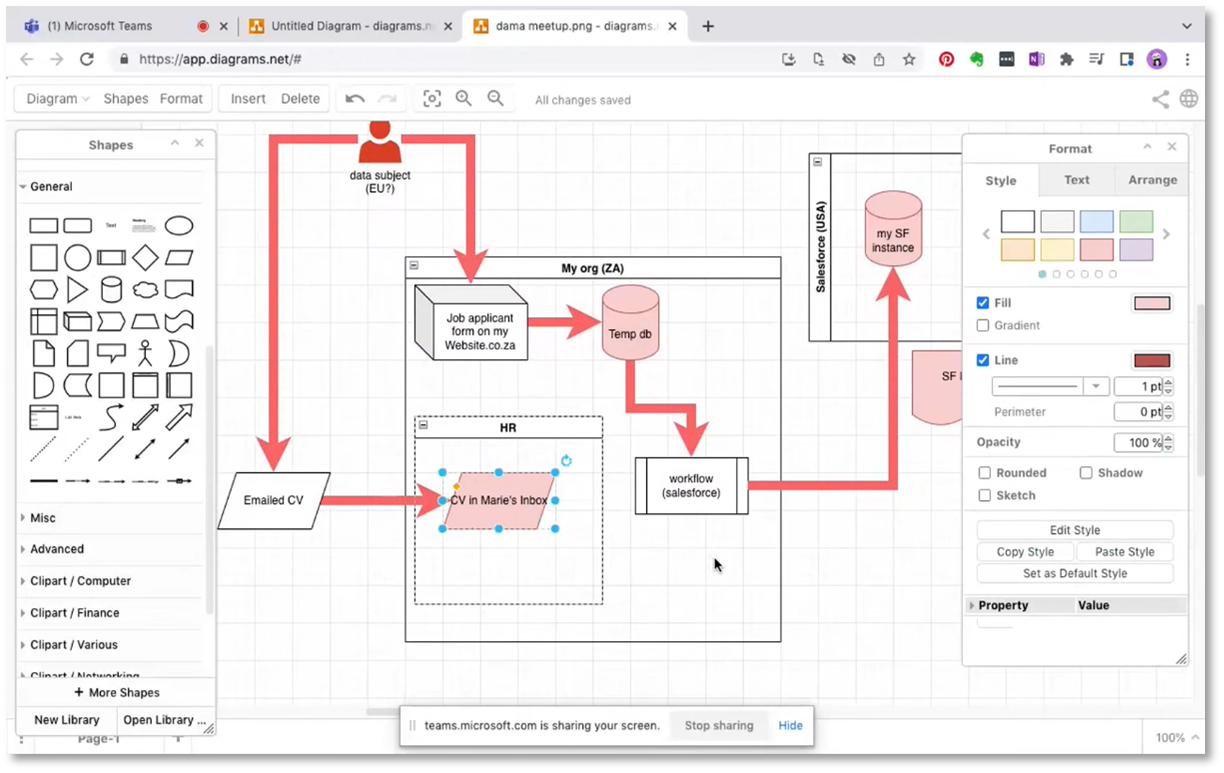The width and height of the screenshot is (1224, 773).
Task: Open the Line color swatch
Action: tap(1152, 360)
